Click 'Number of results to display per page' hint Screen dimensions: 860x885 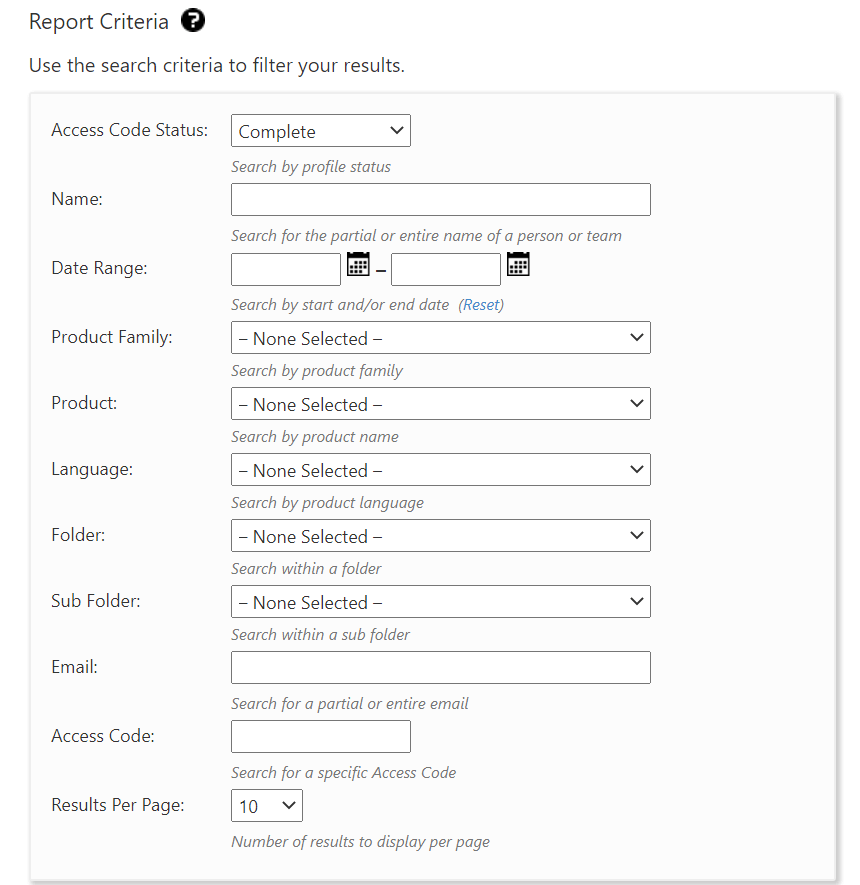click(361, 842)
